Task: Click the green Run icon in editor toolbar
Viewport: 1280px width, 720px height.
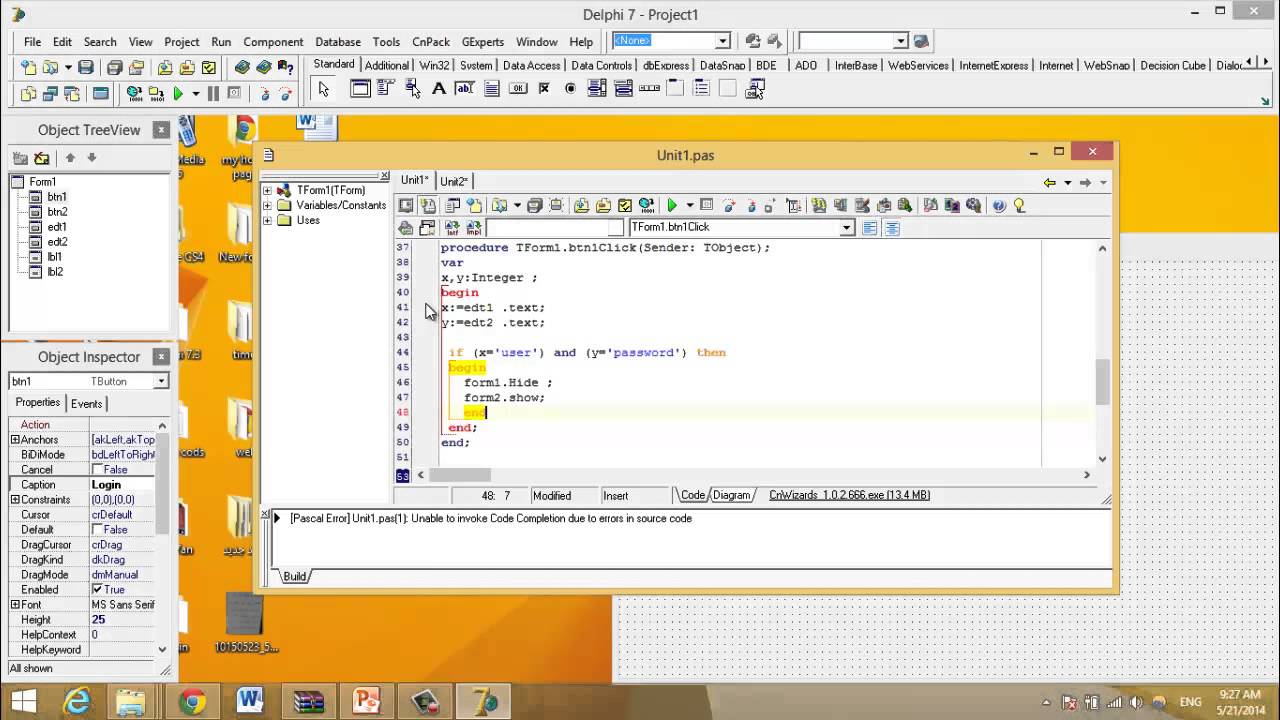Action: tap(672, 205)
